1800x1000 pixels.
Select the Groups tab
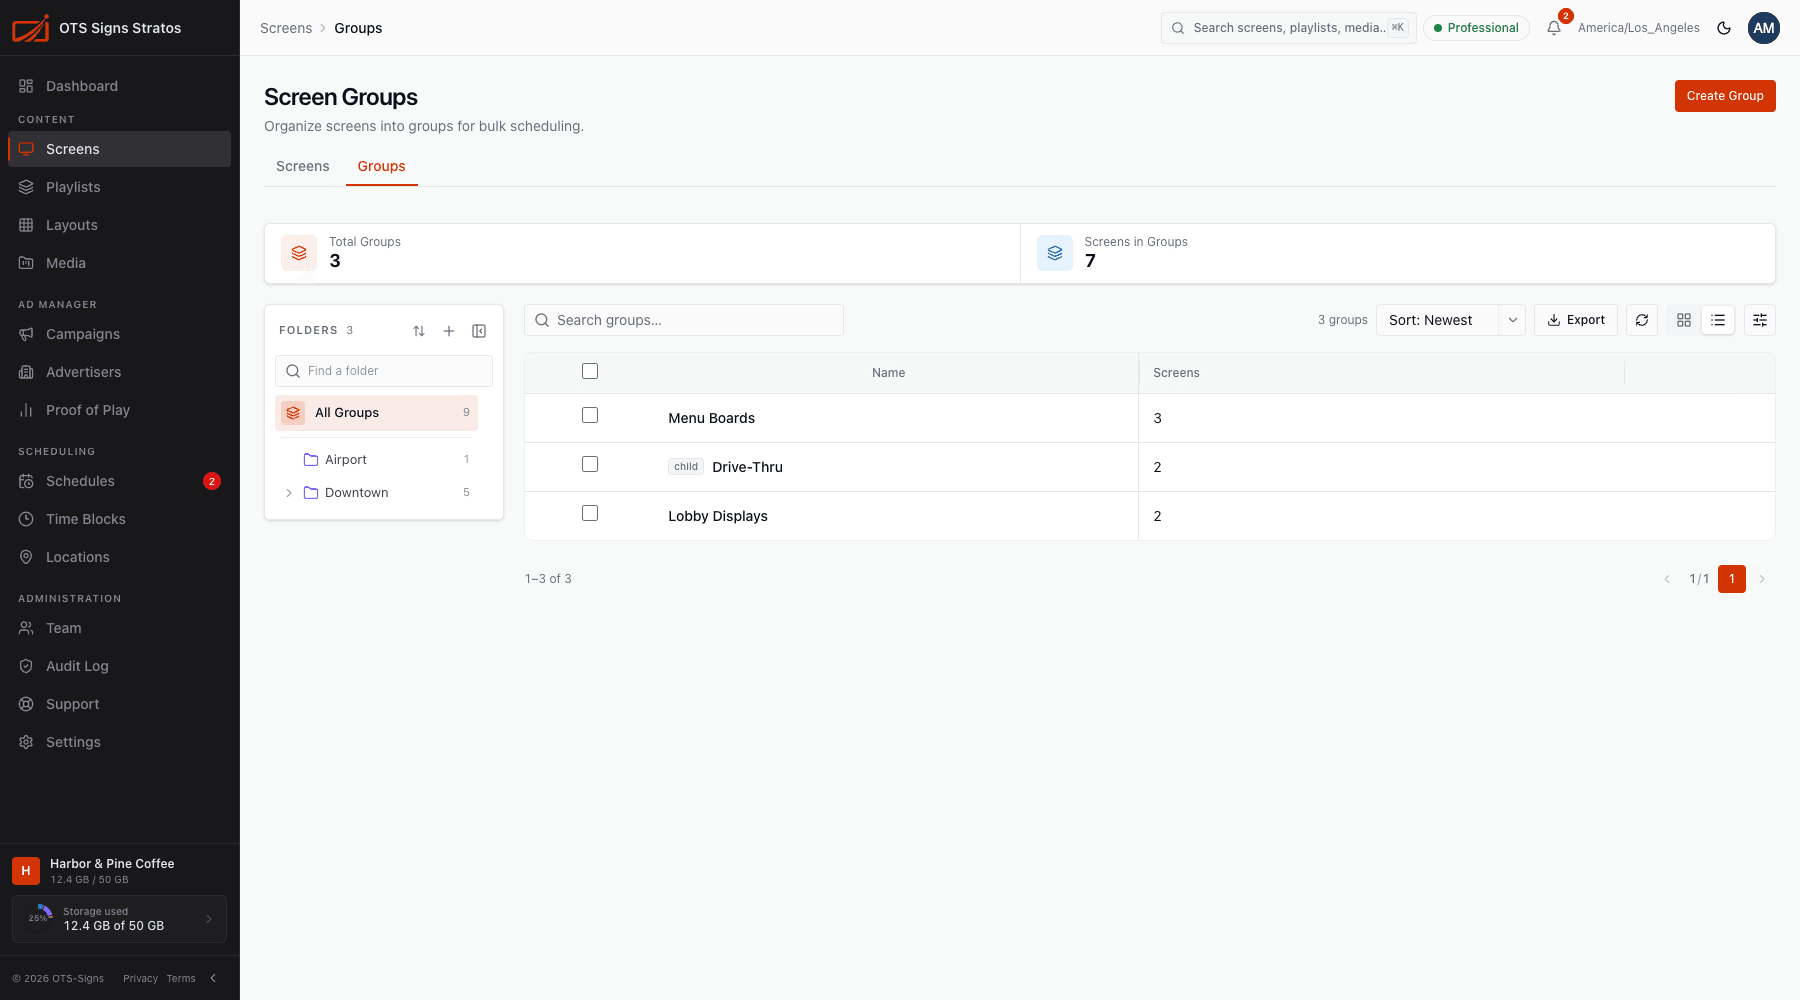(x=382, y=166)
